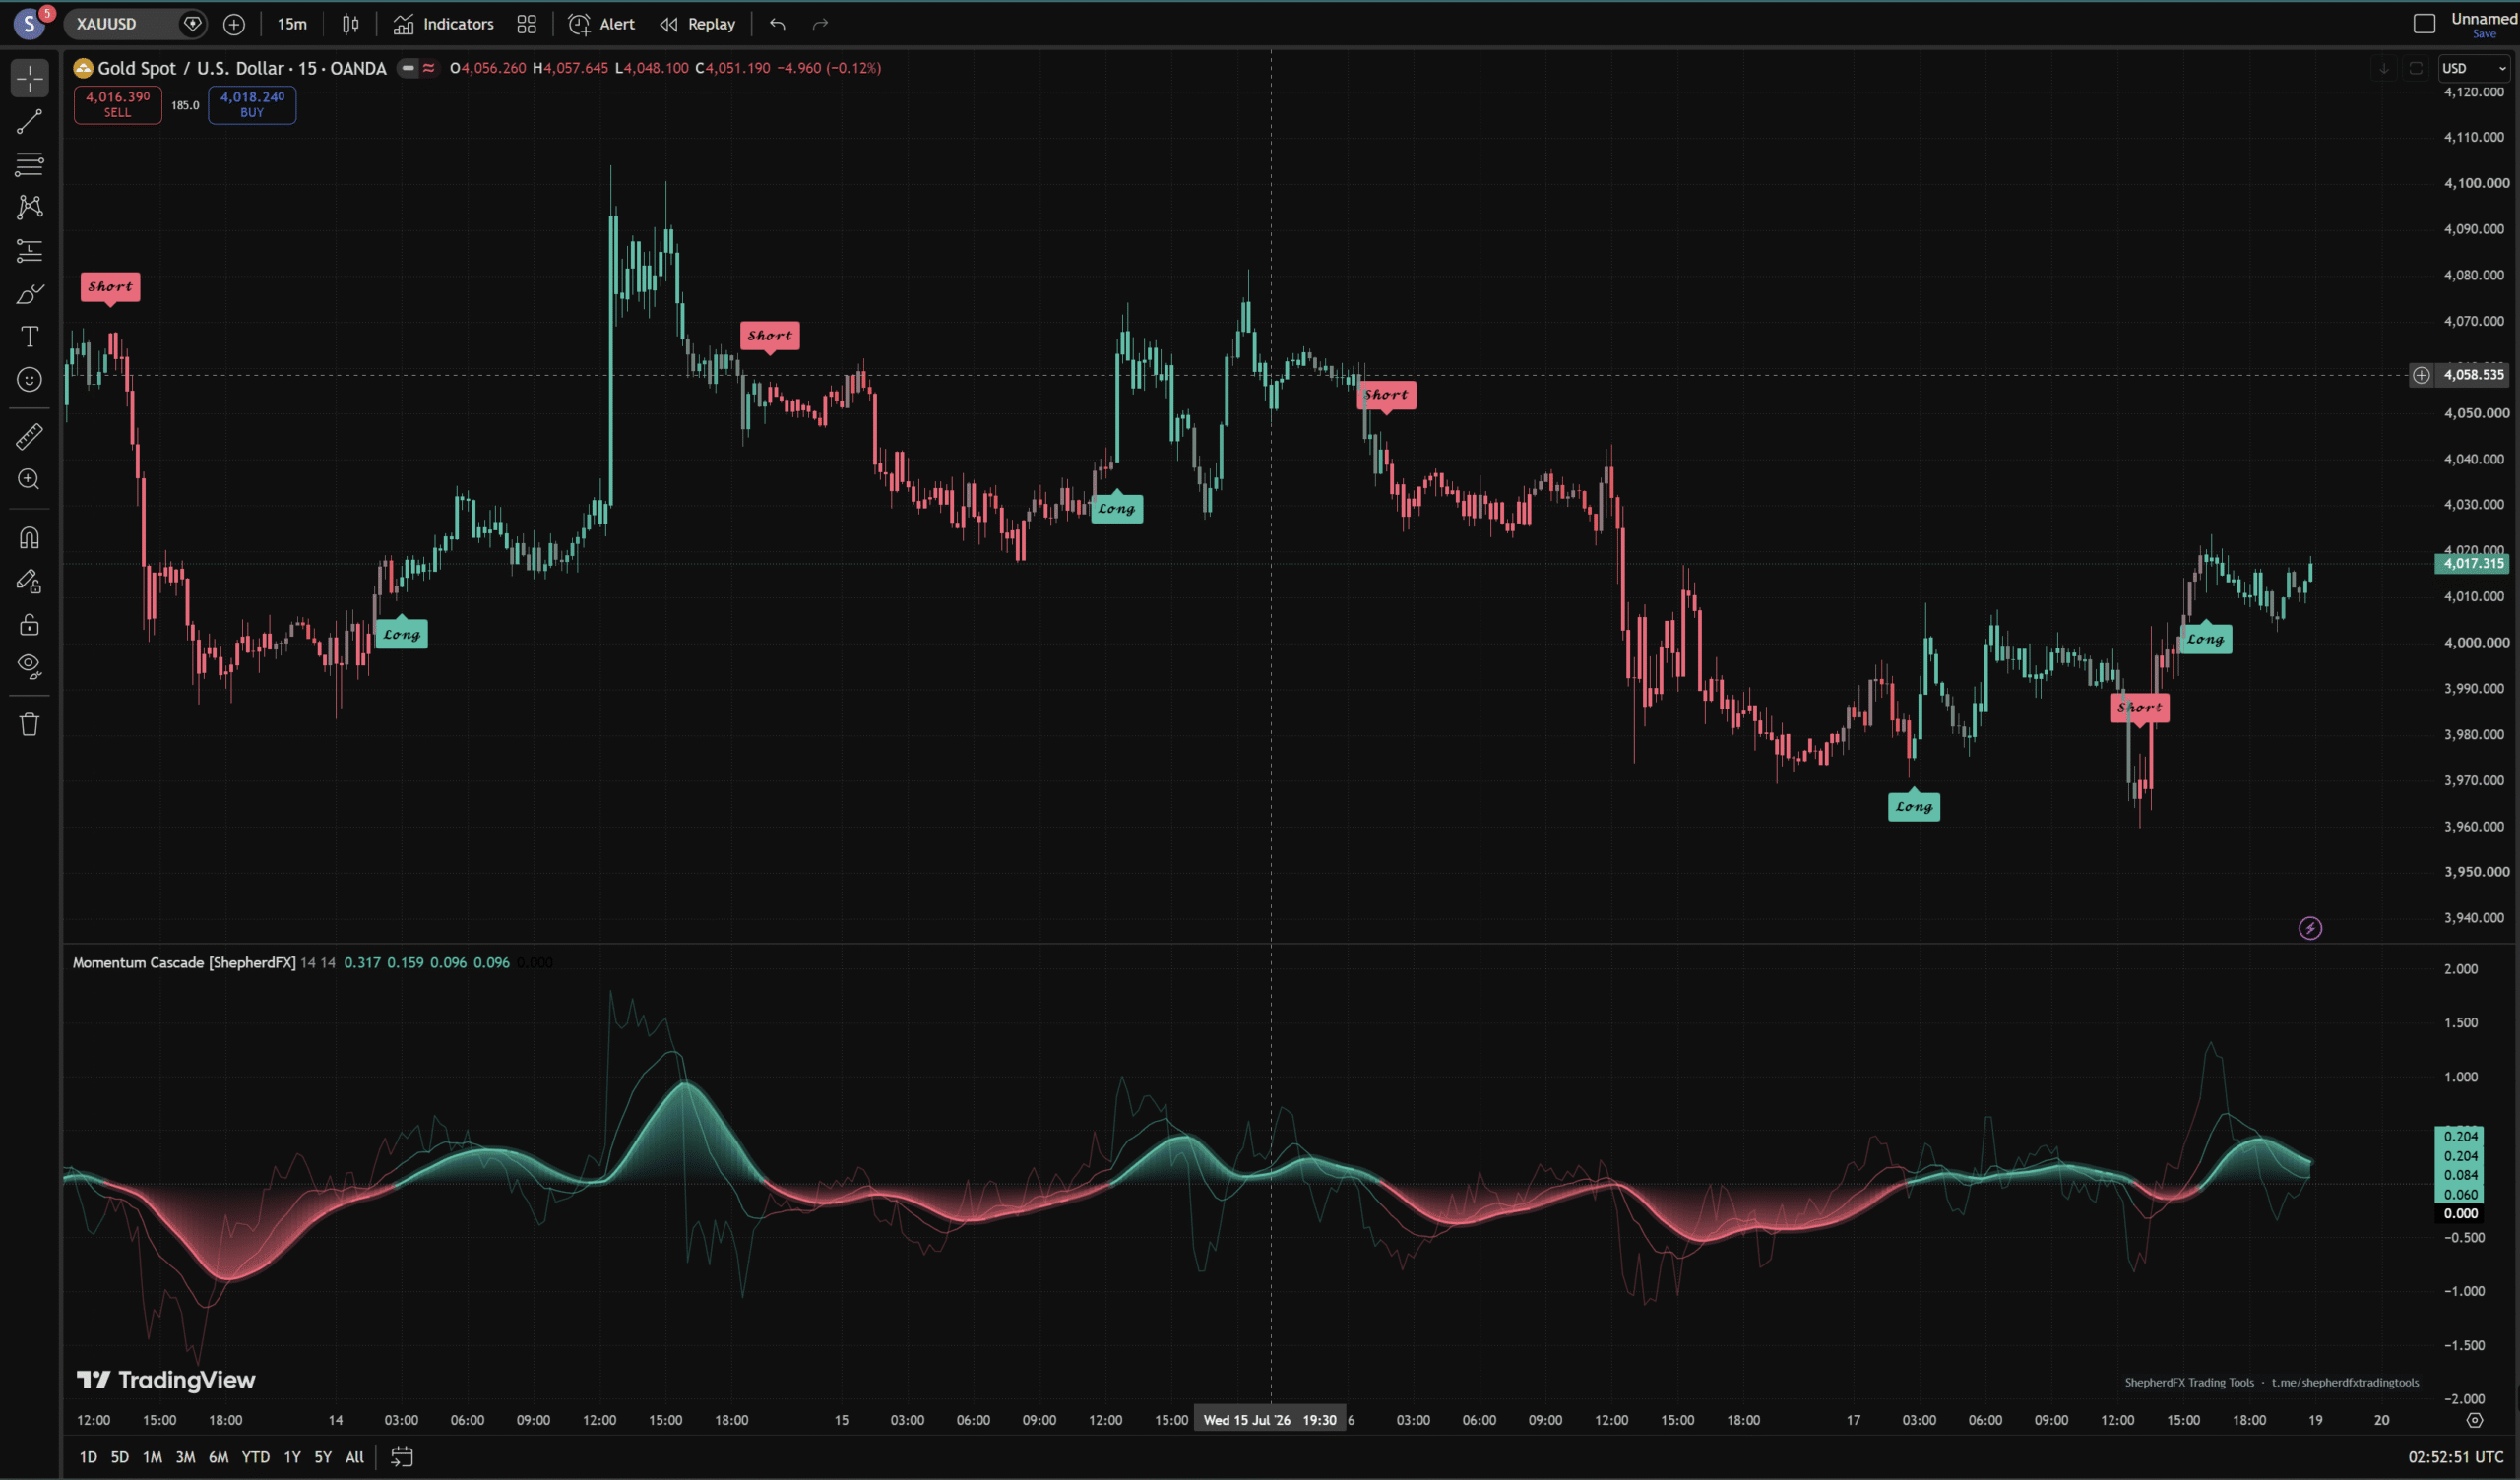The width and height of the screenshot is (2520, 1480).
Task: Click the add symbol plus icon
Action: coord(234,24)
